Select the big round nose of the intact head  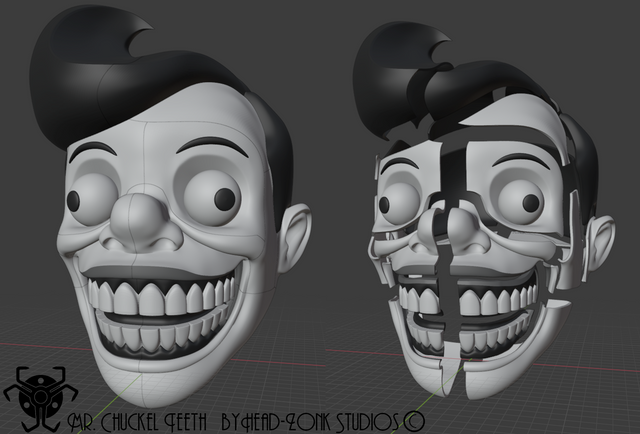tap(140, 221)
